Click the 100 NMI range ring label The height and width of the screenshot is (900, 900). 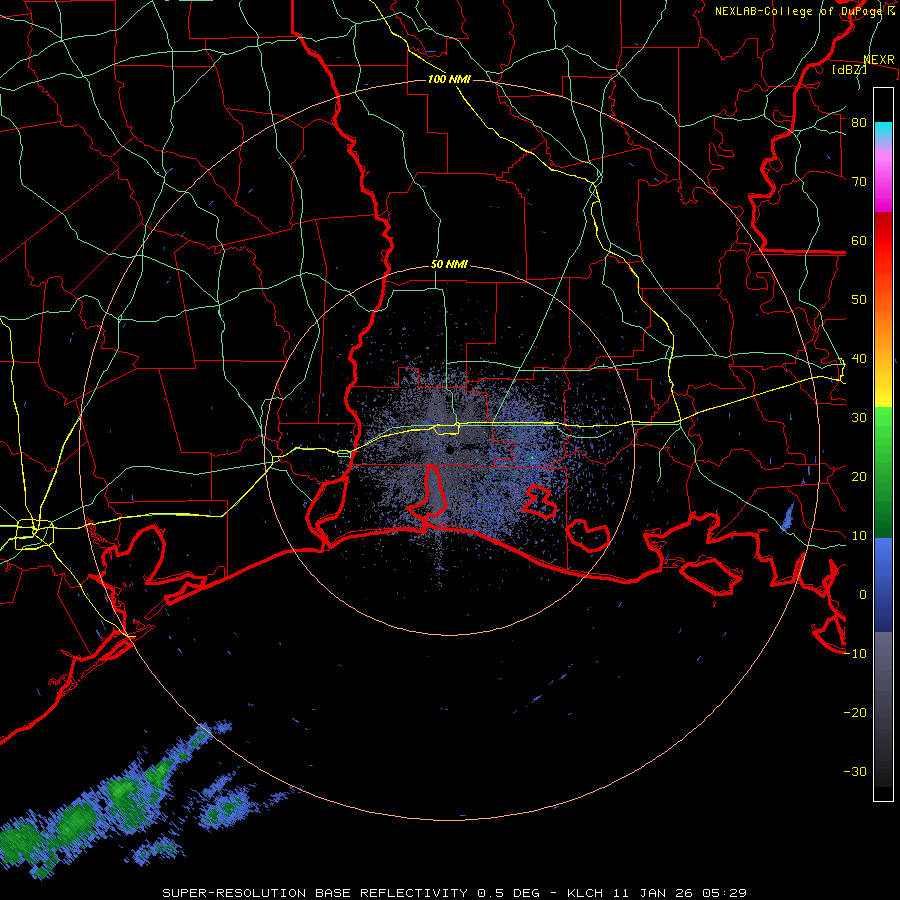(x=449, y=79)
